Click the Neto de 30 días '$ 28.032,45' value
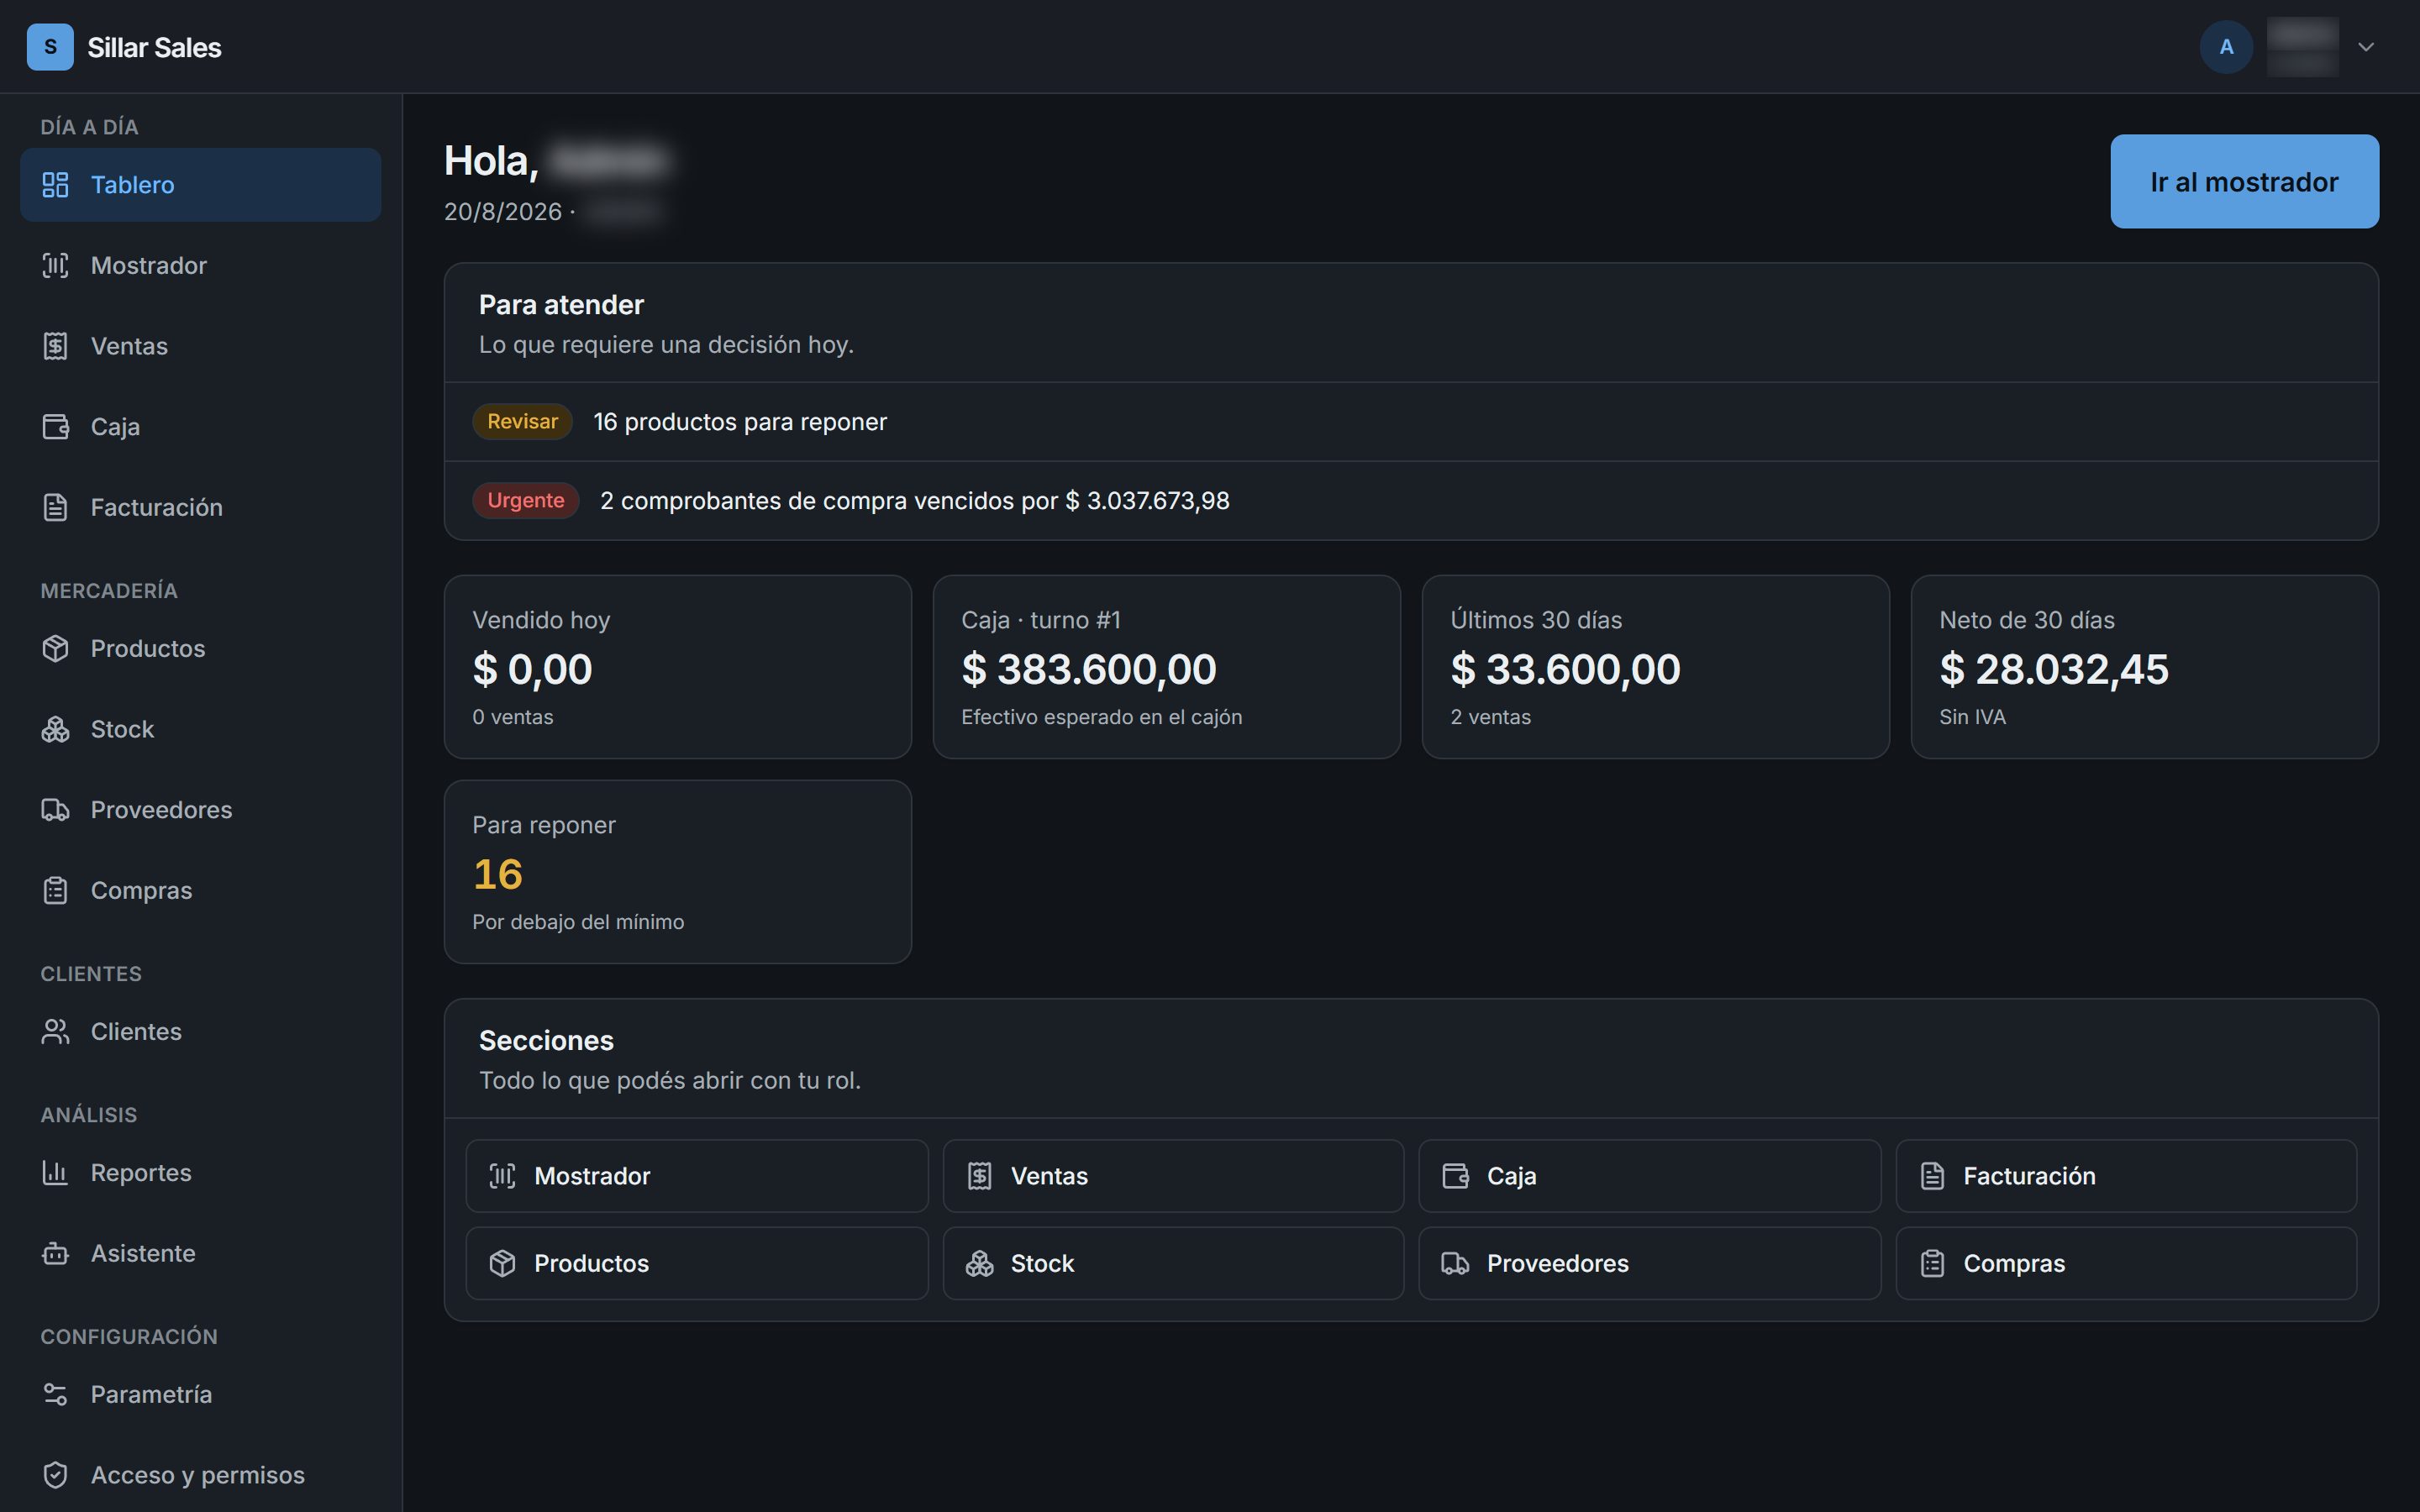 (x=2054, y=669)
